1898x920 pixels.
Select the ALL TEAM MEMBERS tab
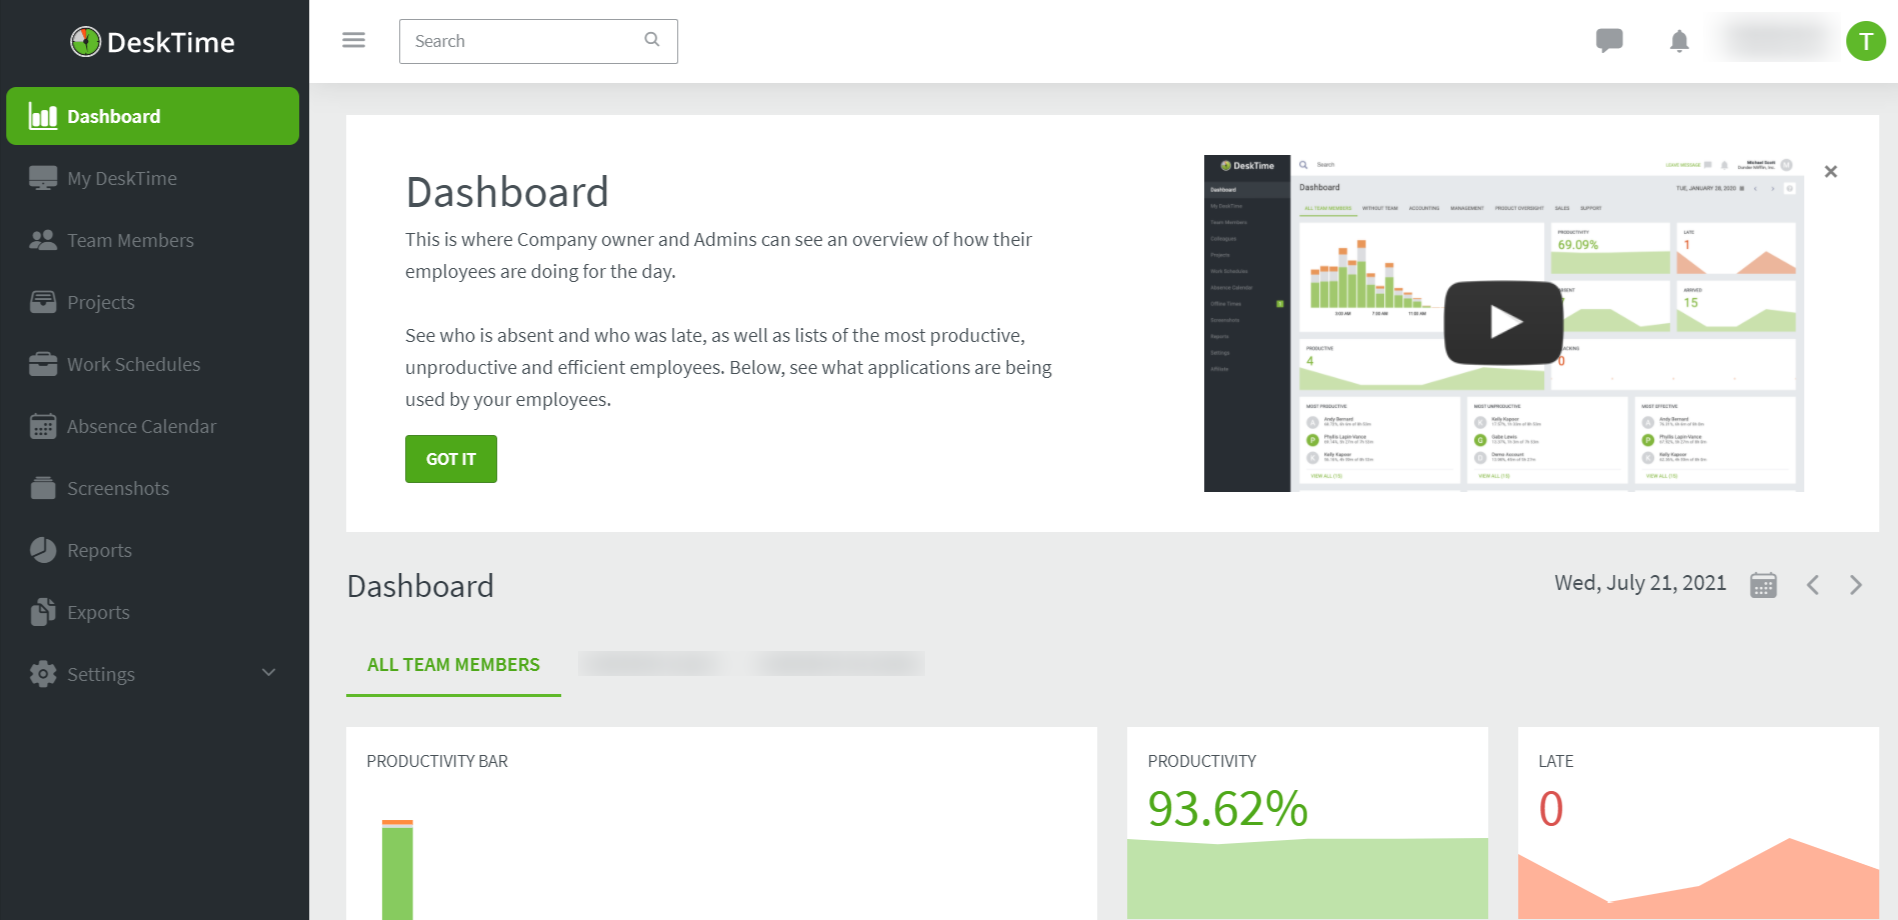click(x=453, y=665)
